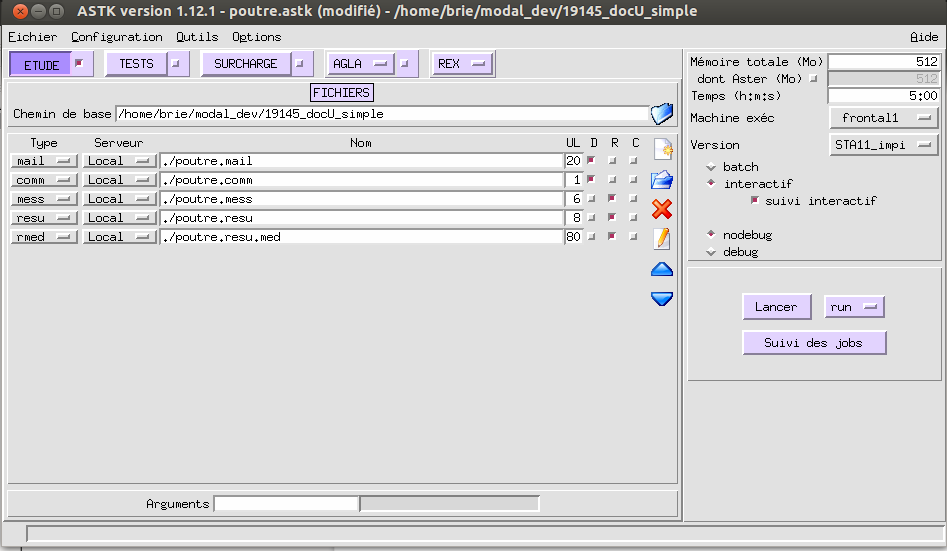The height and width of the screenshot is (551, 947).
Task: Click the notepad edit file icon
Action: (x=662, y=238)
